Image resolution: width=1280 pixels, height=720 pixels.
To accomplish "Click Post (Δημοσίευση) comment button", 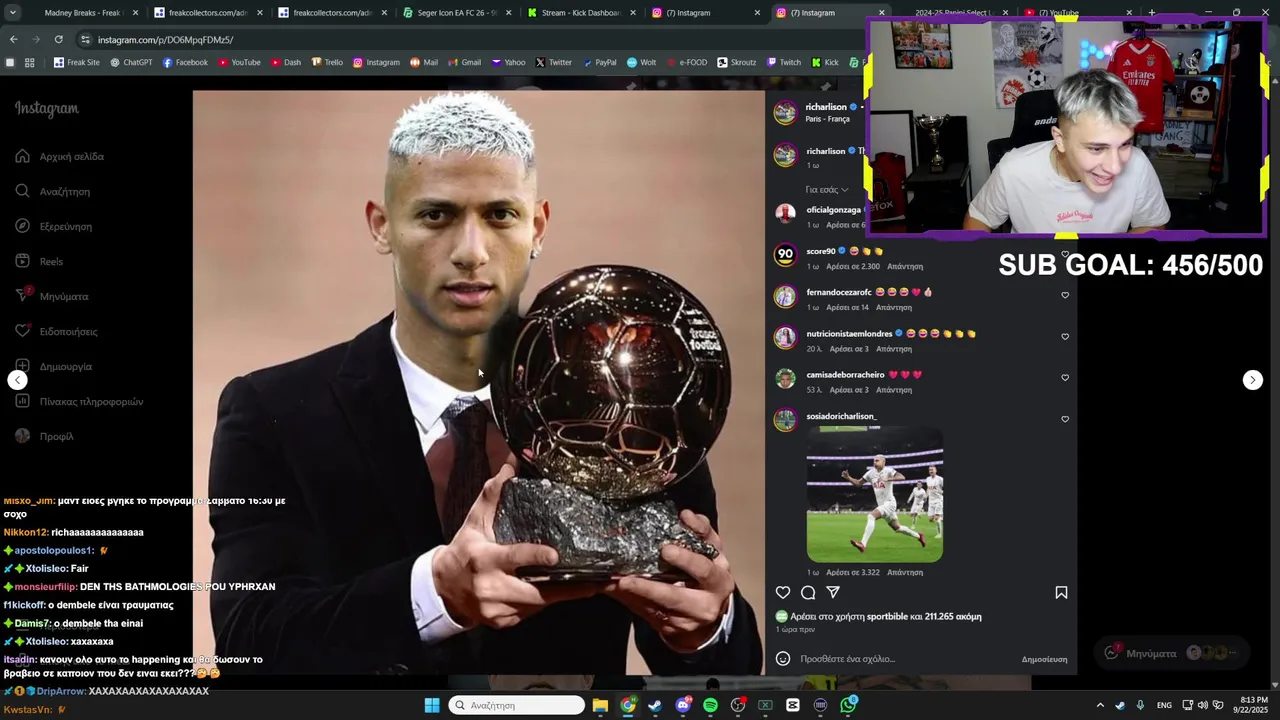I will 1044,660.
